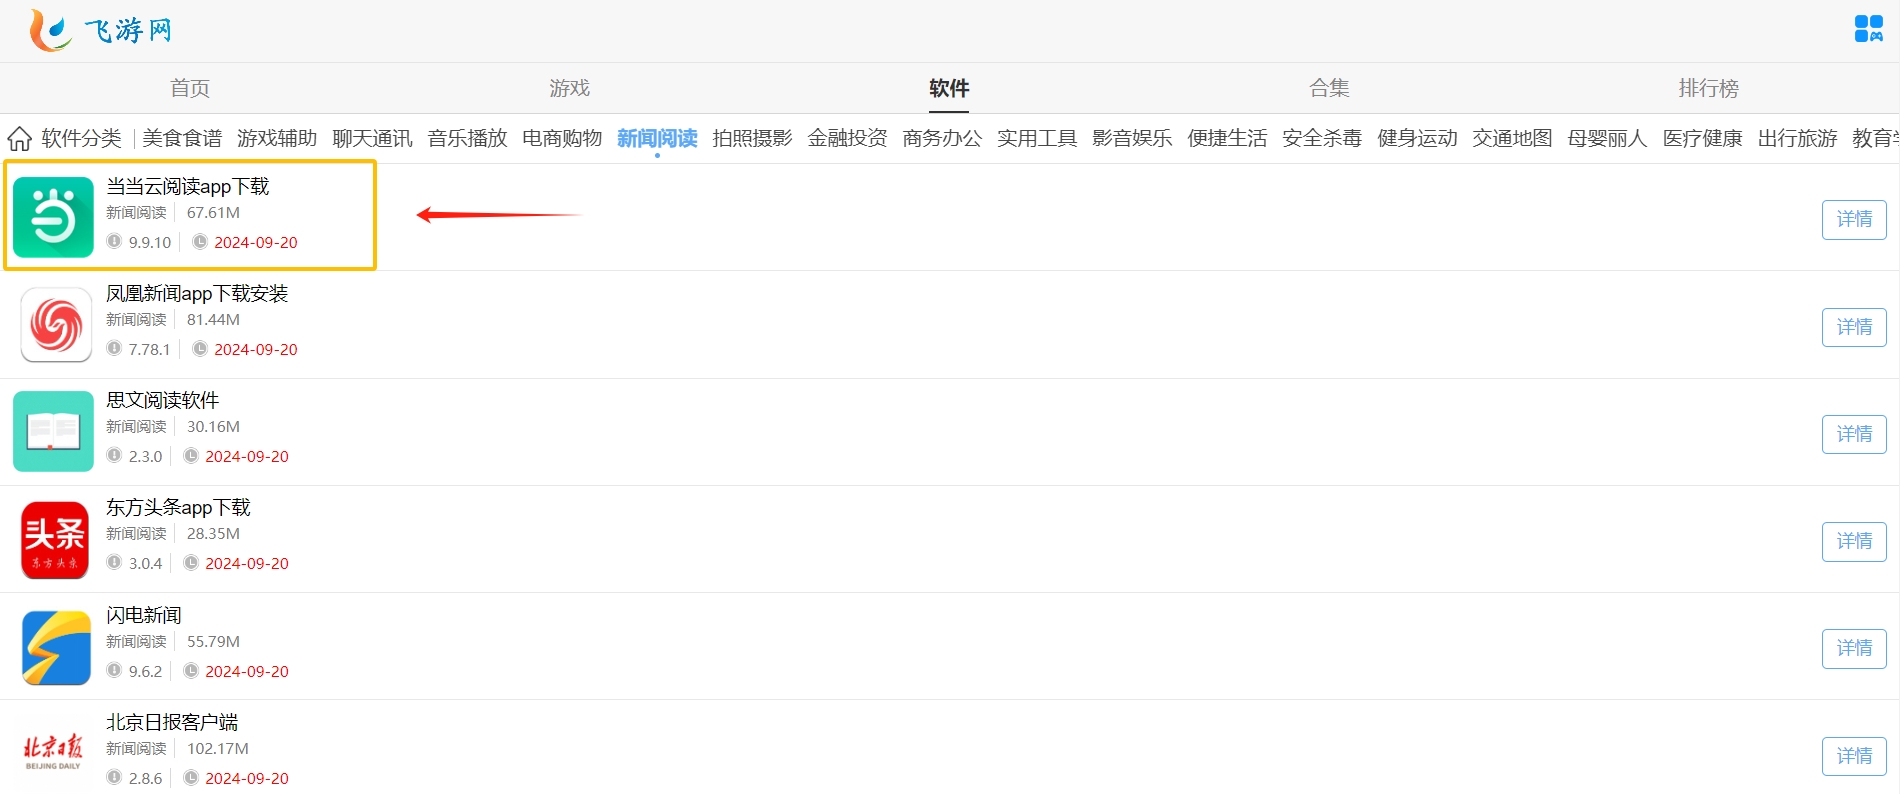Go to the 排行榜 tab
Image resolution: width=1900 pixels, height=794 pixels.
coord(1708,88)
